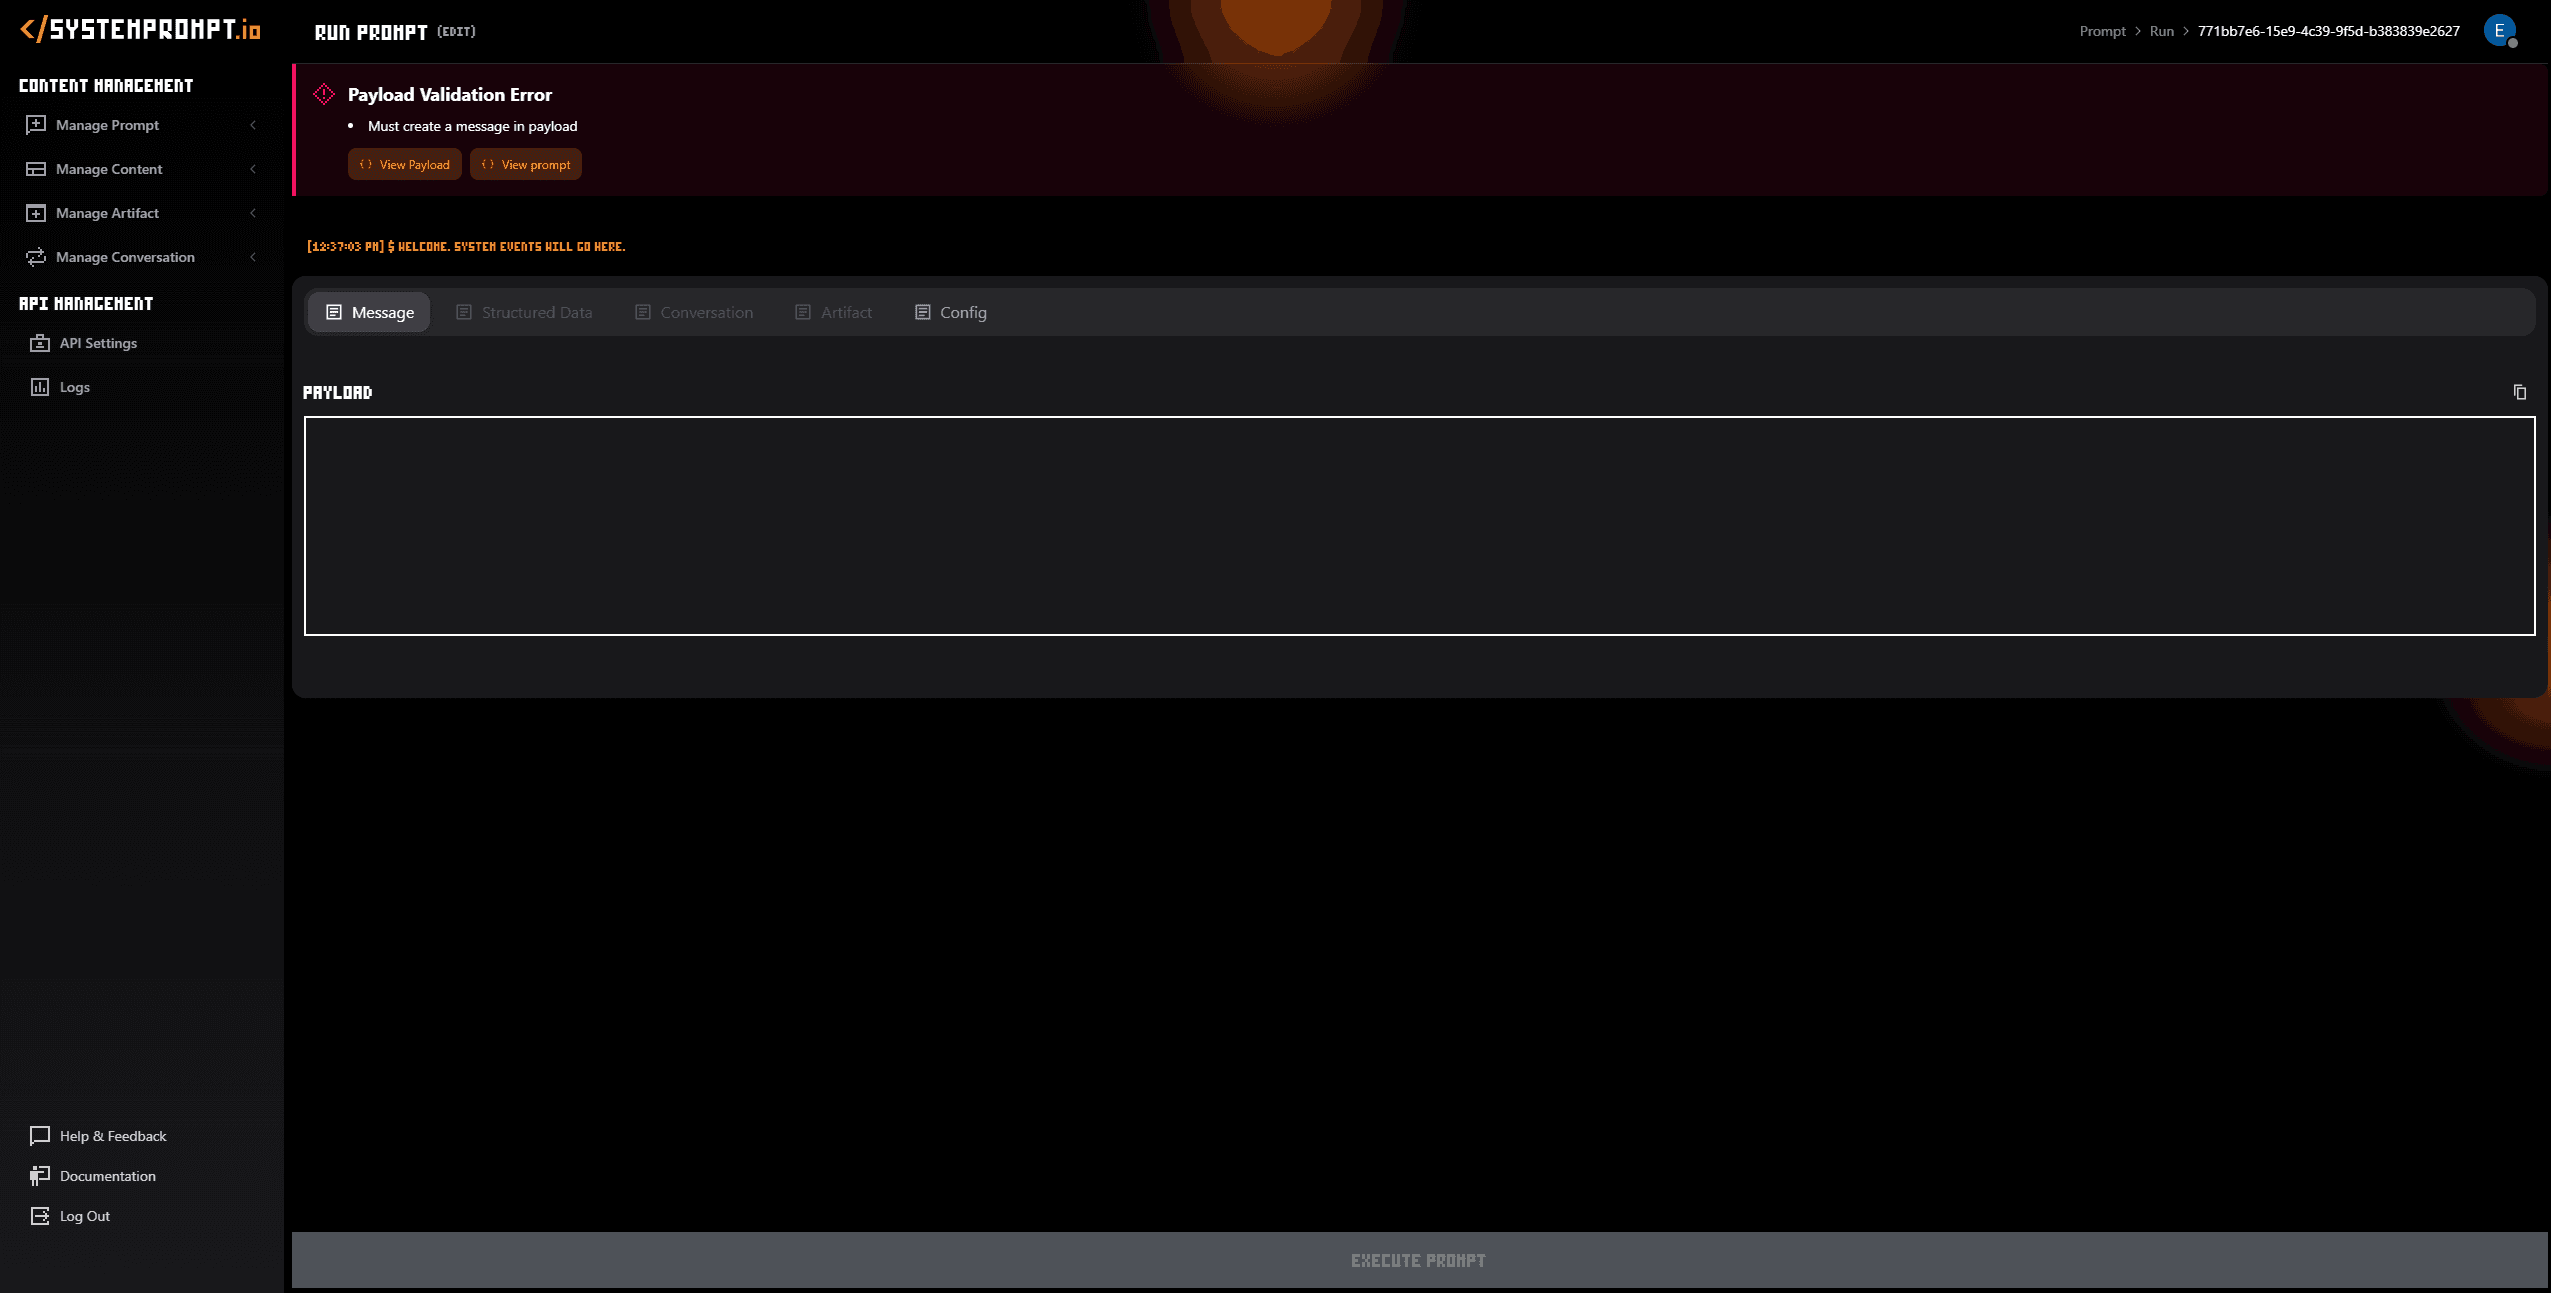Image resolution: width=2551 pixels, height=1293 pixels.
Task: Toggle the Message tab active state
Action: pyautogui.click(x=369, y=312)
